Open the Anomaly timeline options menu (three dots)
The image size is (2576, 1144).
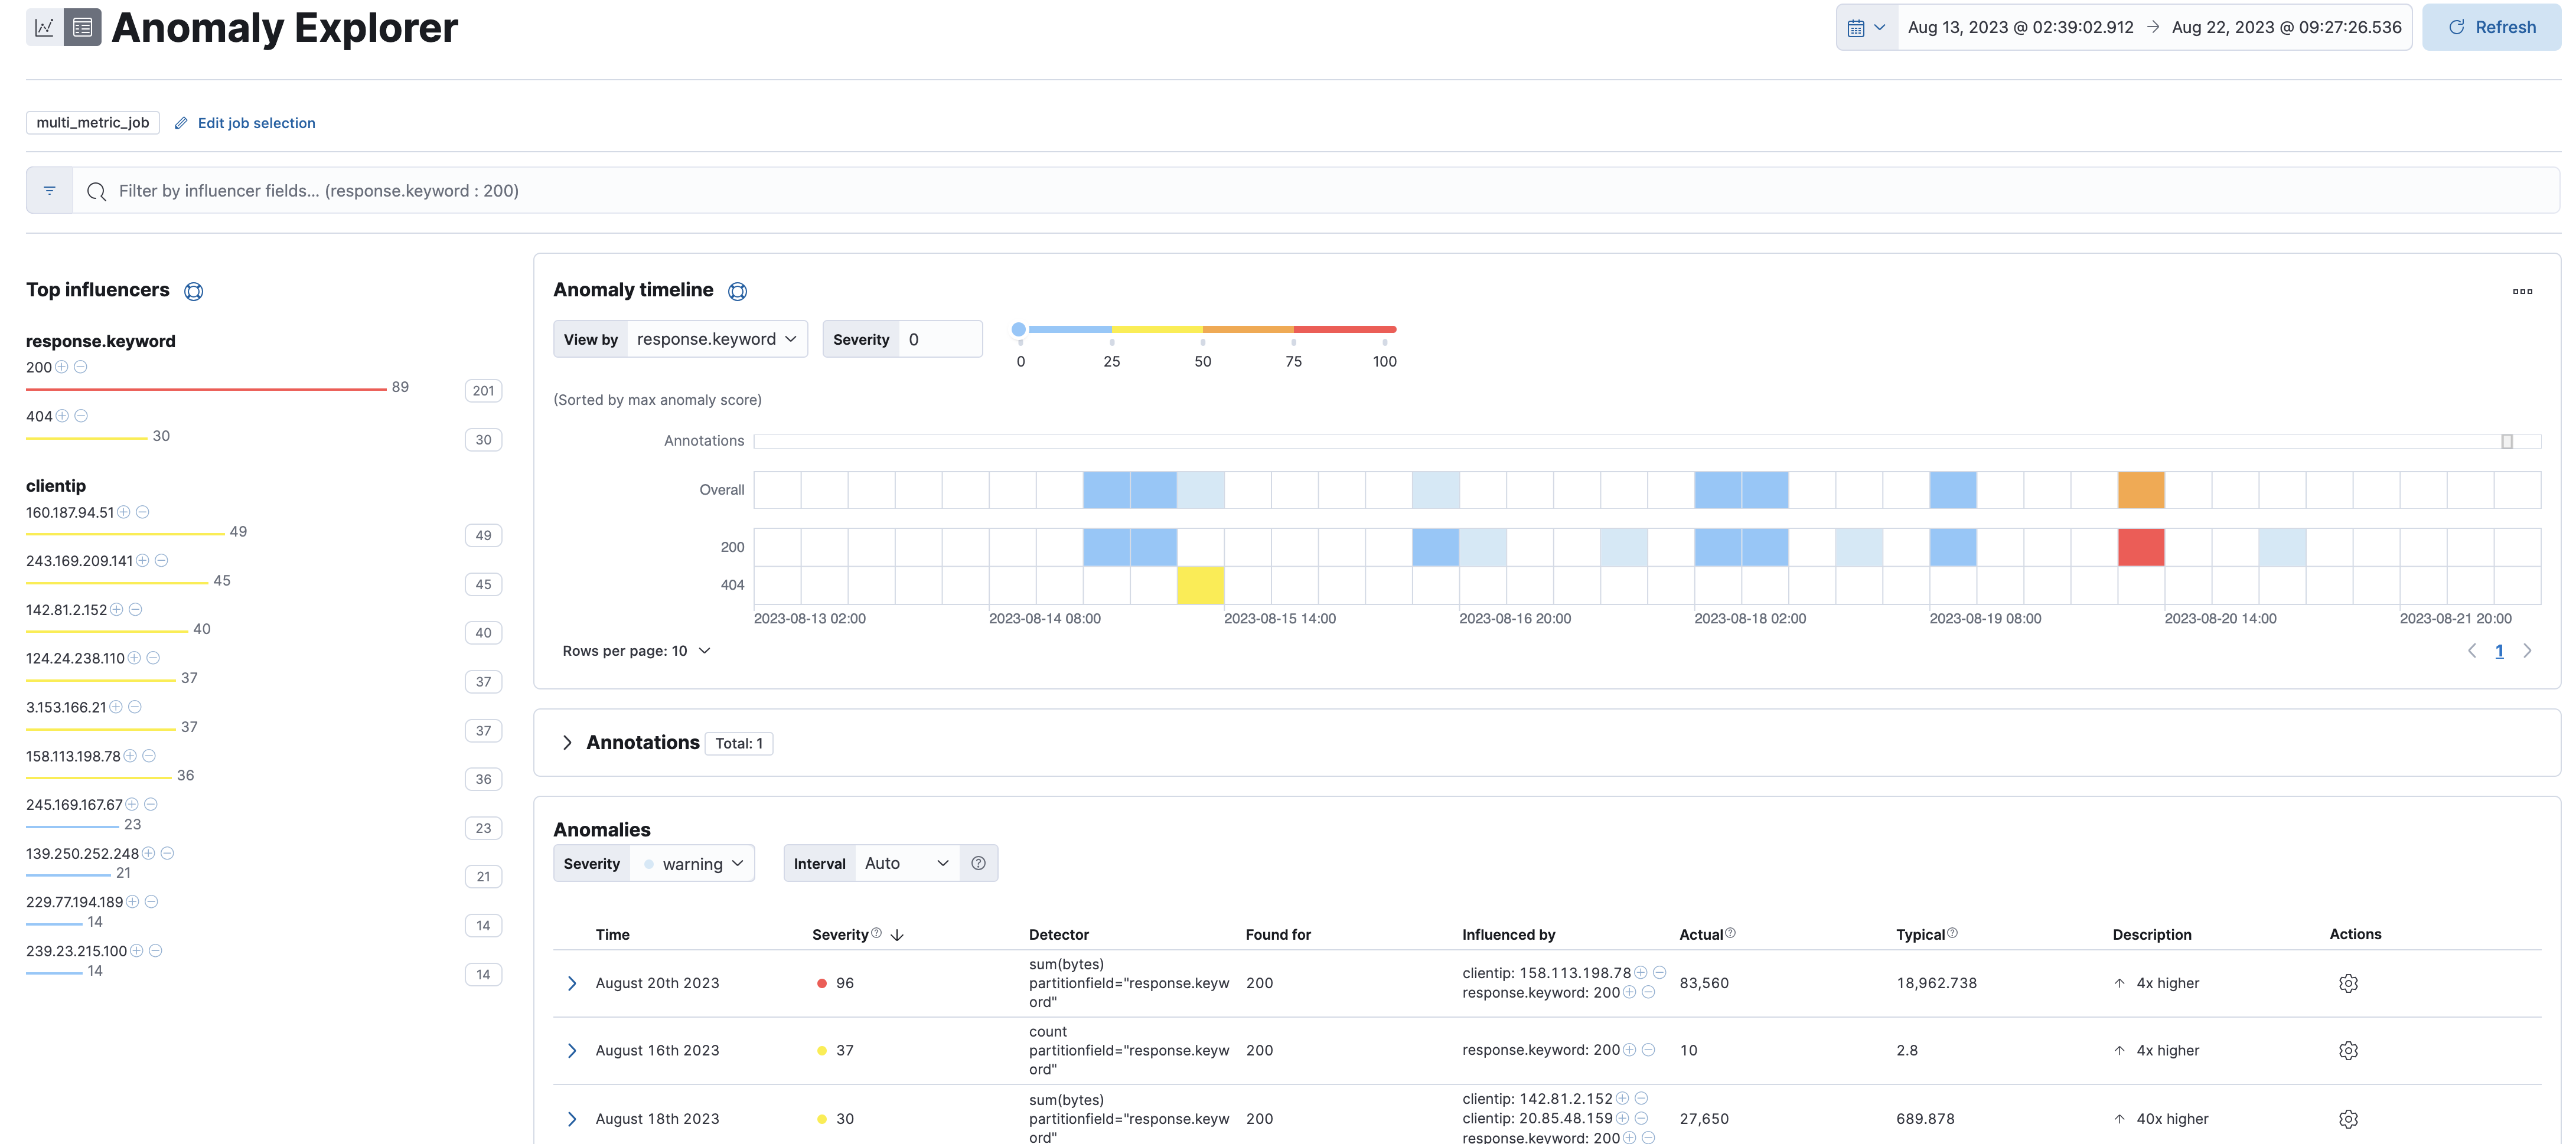(x=2522, y=291)
